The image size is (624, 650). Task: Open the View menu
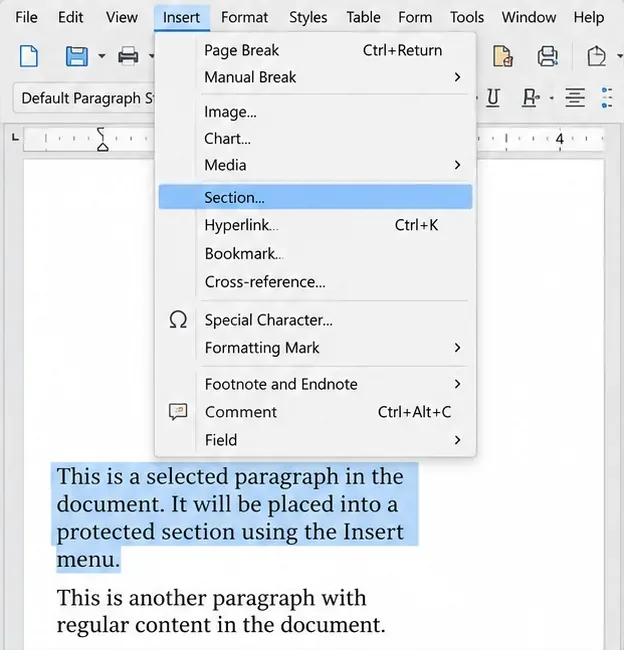[x=121, y=17]
